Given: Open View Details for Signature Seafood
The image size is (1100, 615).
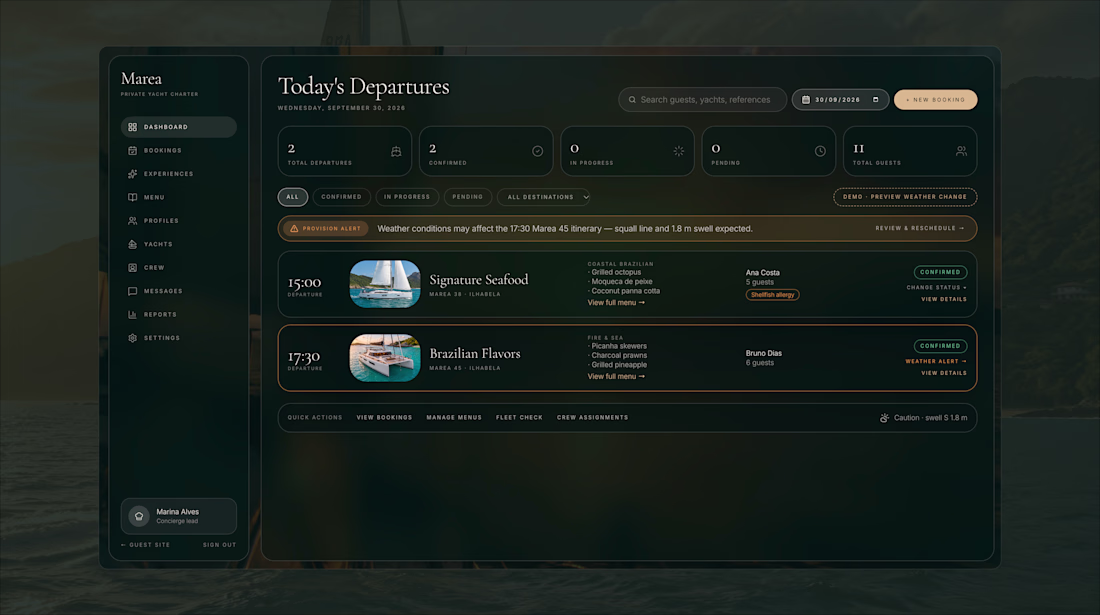Looking at the screenshot, I should click(944, 299).
